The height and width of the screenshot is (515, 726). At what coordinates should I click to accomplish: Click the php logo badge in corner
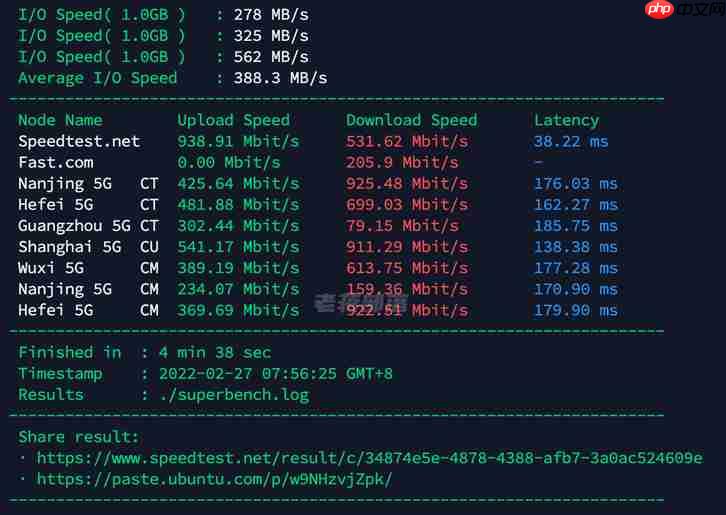[x=659, y=10]
